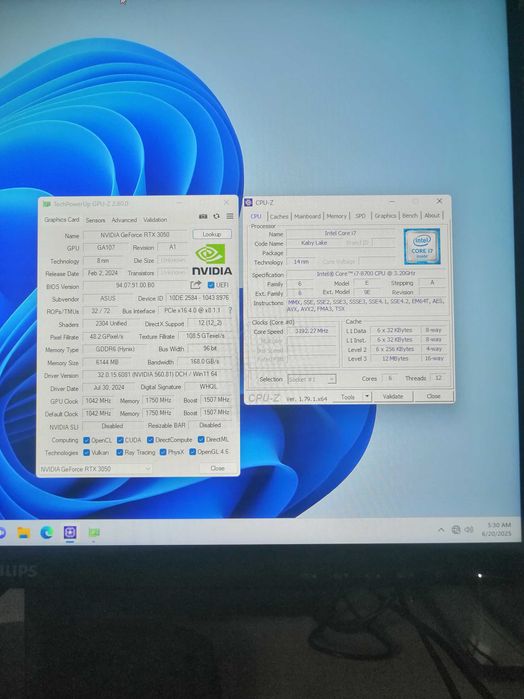Screen dimensions: 524x699
Task: Switch to the SPD tab in CPU-Z
Action: coord(360,216)
